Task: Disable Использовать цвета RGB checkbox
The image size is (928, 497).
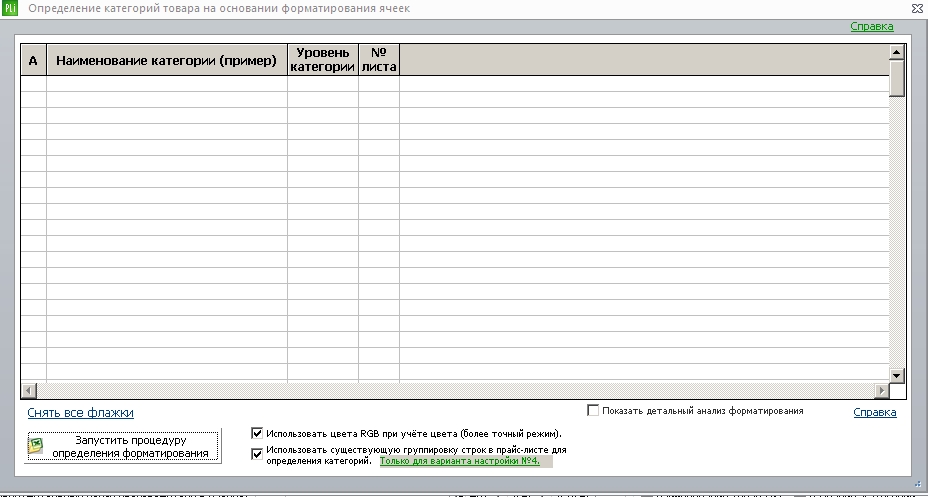Action: (257, 434)
